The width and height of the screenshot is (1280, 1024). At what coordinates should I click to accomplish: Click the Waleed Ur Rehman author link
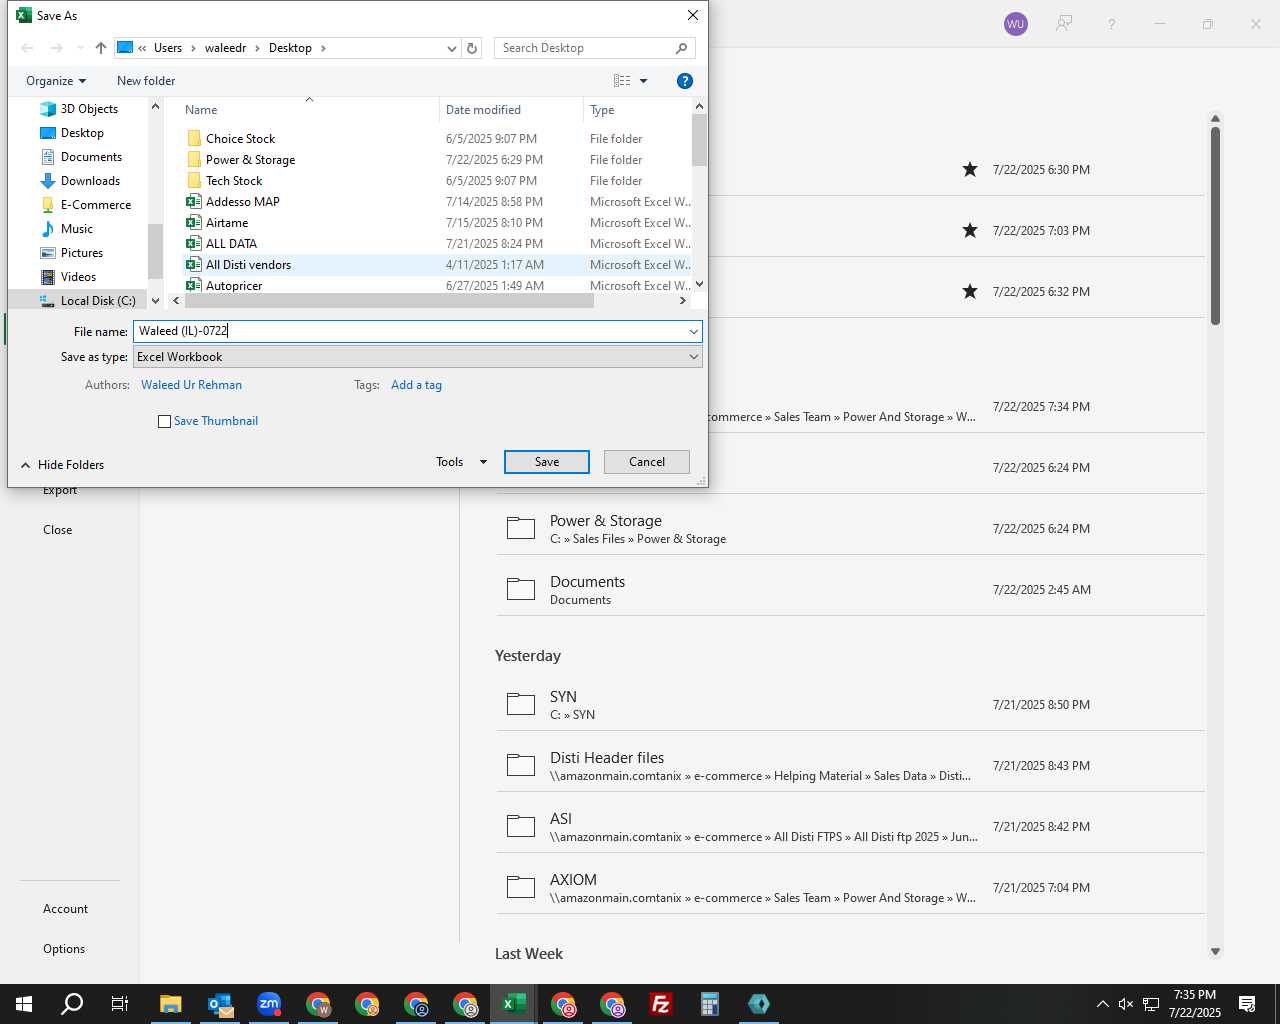coord(191,385)
